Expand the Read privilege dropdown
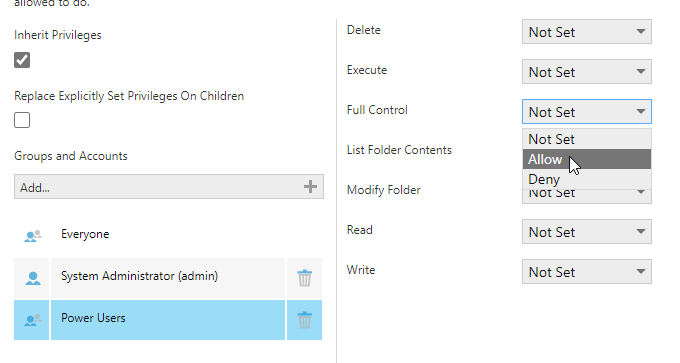This screenshot has width=680, height=363. [586, 232]
